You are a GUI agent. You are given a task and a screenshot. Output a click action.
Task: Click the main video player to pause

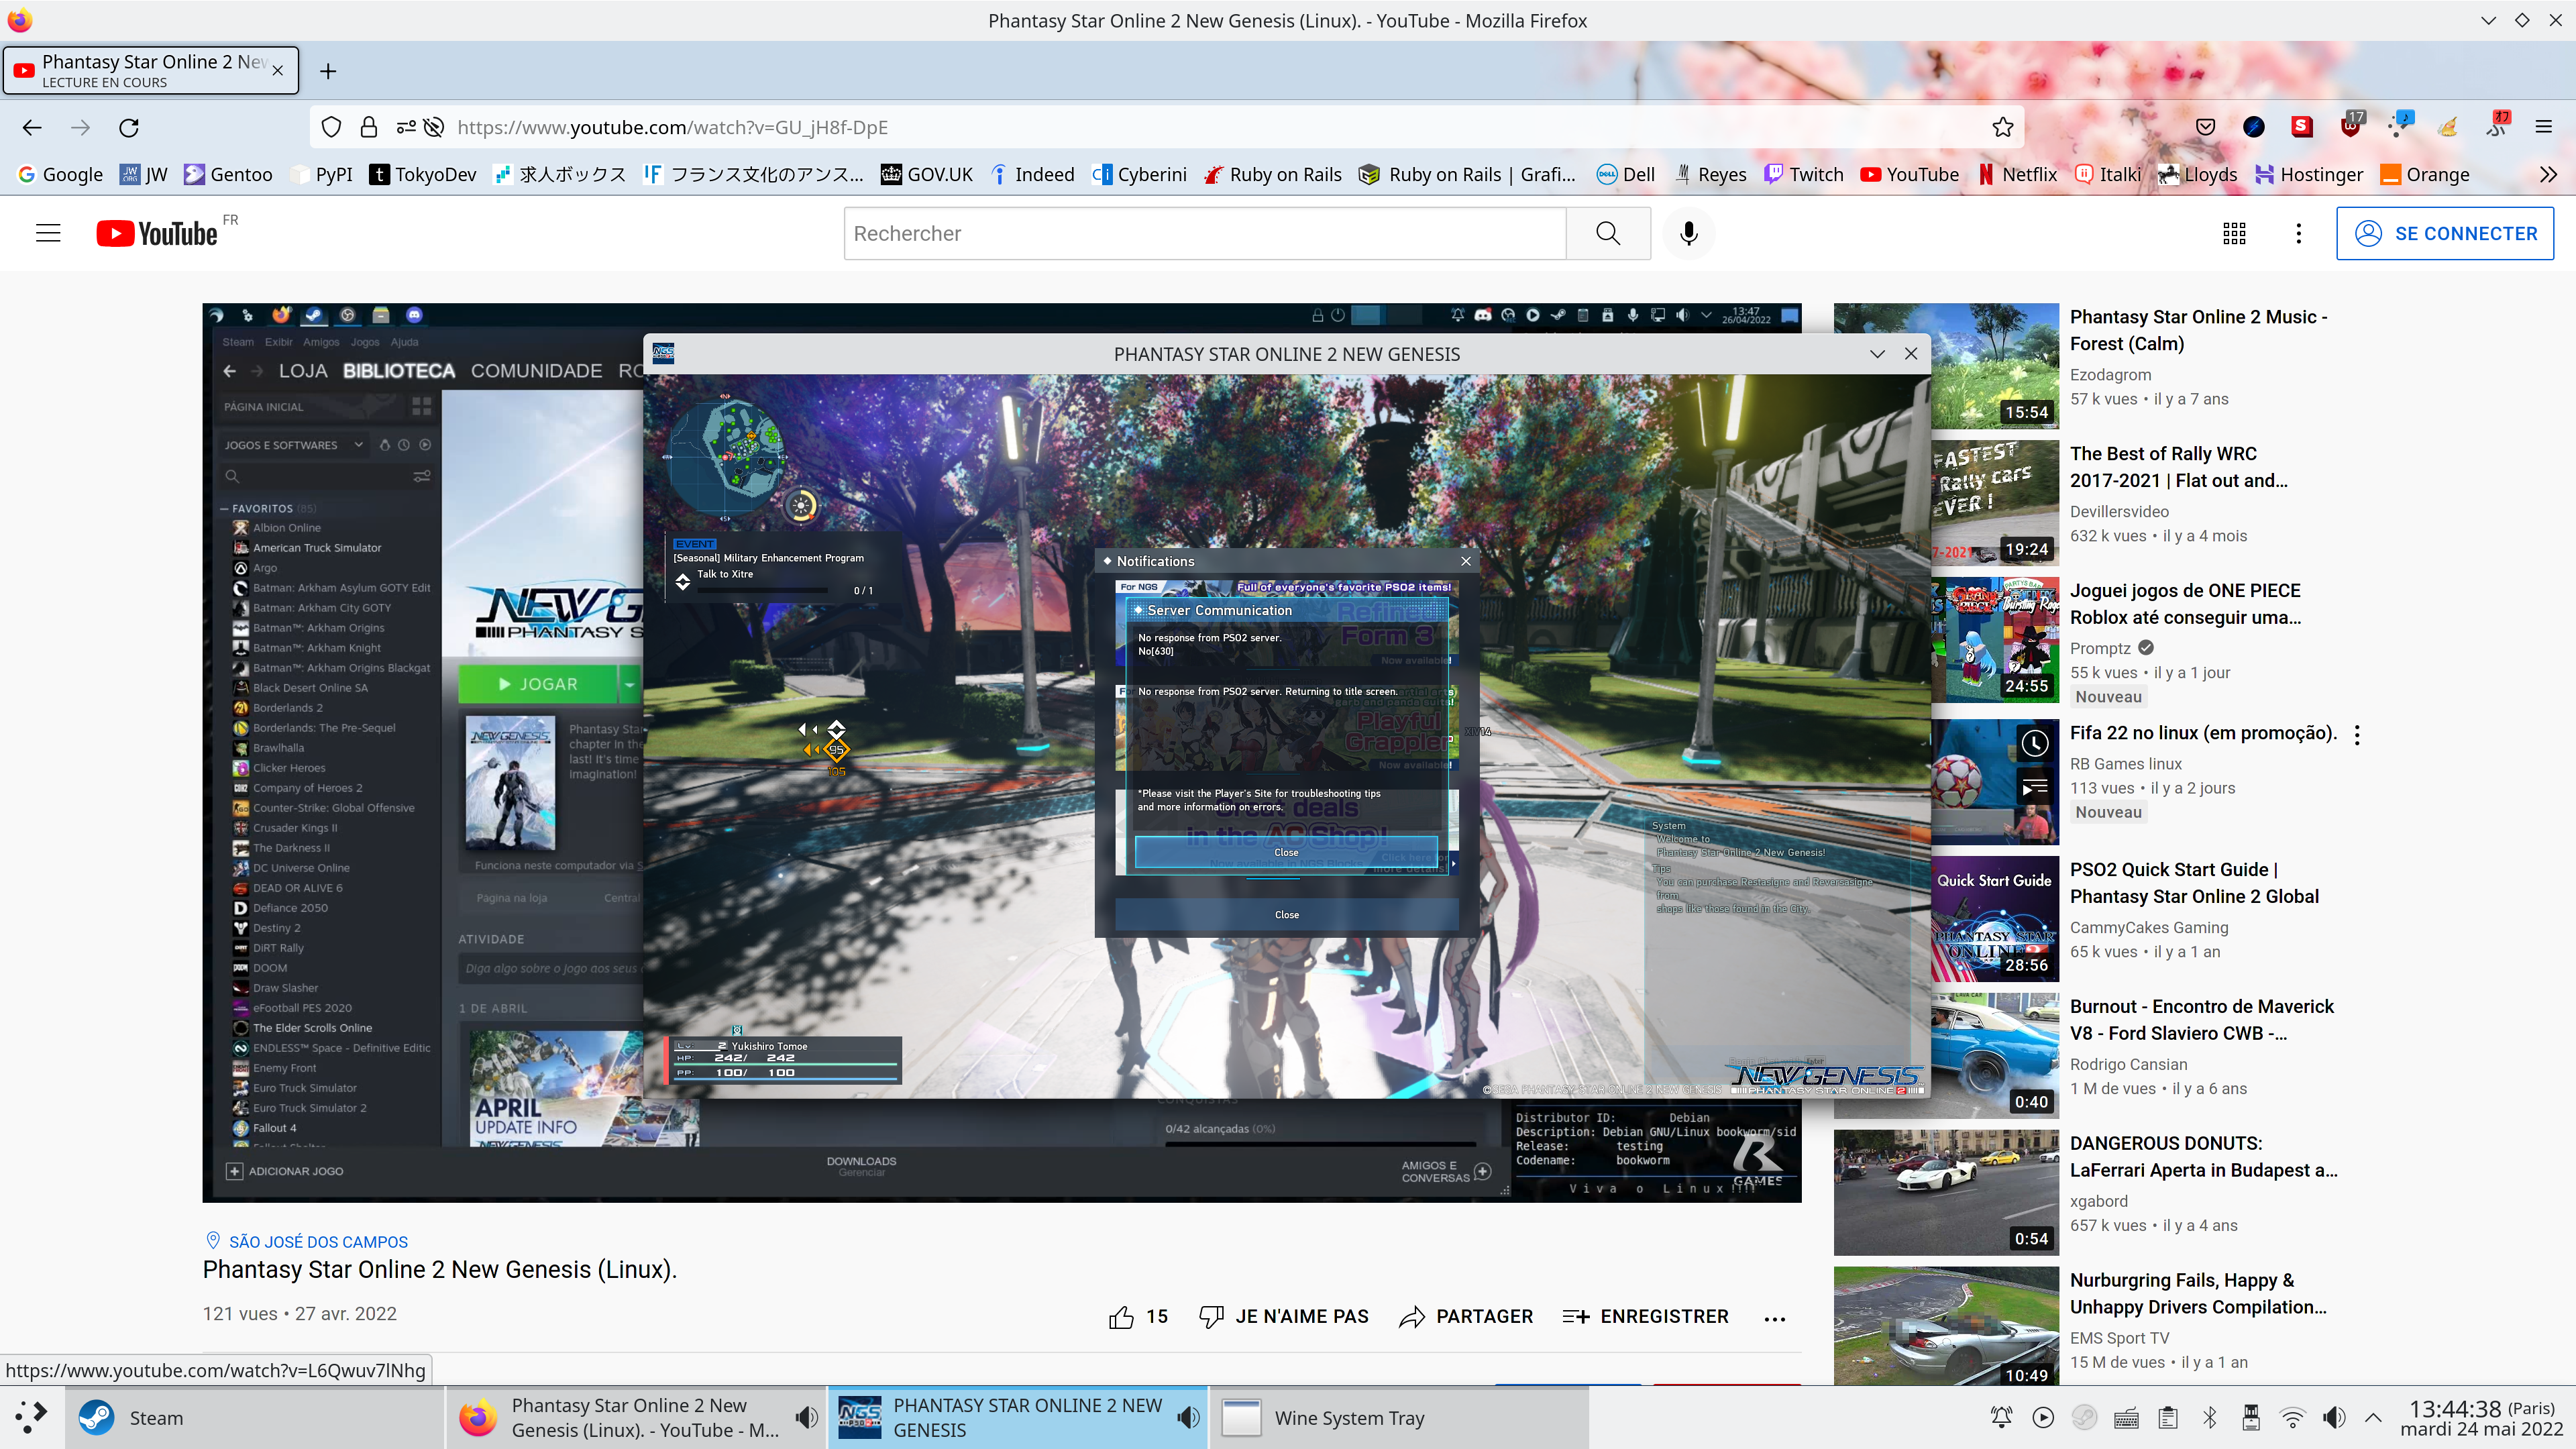click(x=1001, y=752)
